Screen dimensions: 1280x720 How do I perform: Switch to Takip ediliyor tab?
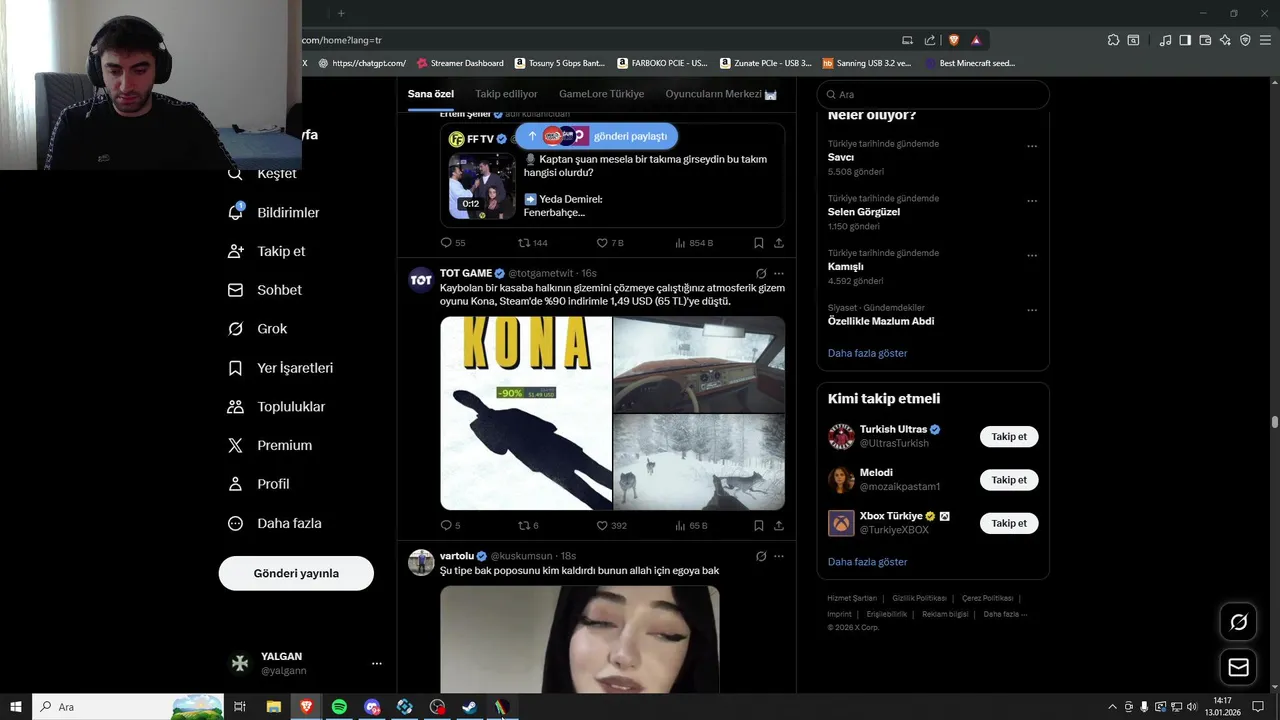506,94
